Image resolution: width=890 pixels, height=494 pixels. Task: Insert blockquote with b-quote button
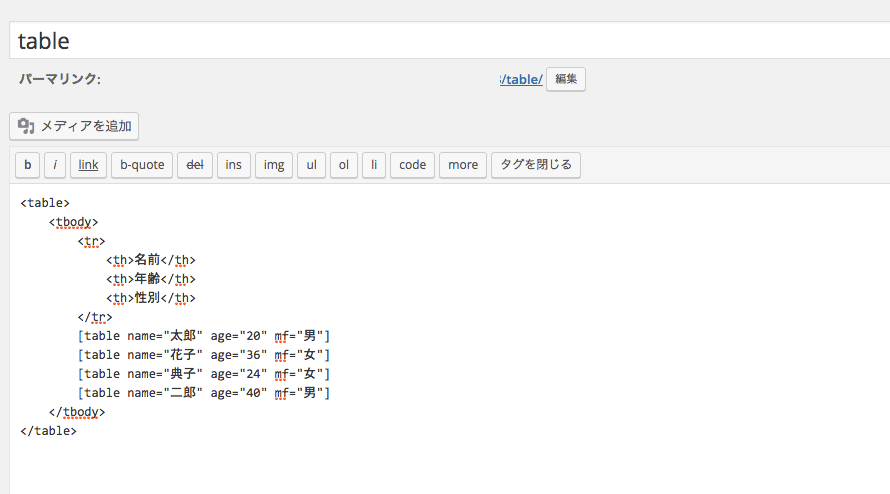(142, 165)
